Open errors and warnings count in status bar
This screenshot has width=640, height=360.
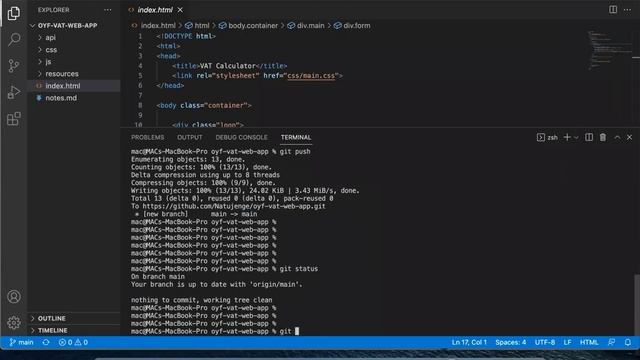73,342
